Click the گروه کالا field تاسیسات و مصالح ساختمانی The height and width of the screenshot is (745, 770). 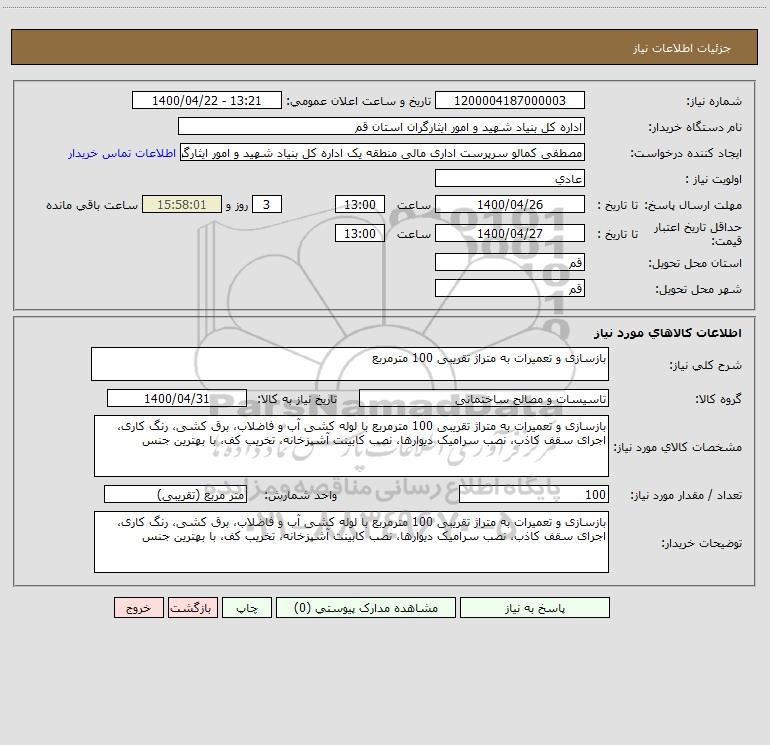(484, 398)
